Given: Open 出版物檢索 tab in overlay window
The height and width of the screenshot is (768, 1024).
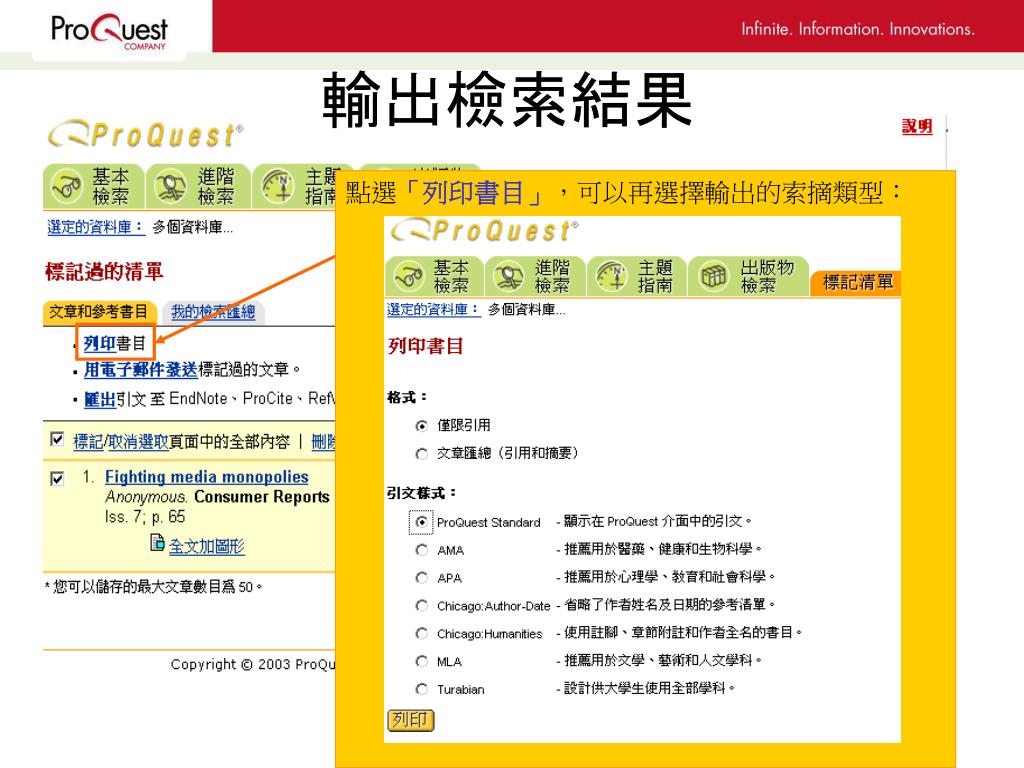Looking at the screenshot, I should (x=748, y=277).
